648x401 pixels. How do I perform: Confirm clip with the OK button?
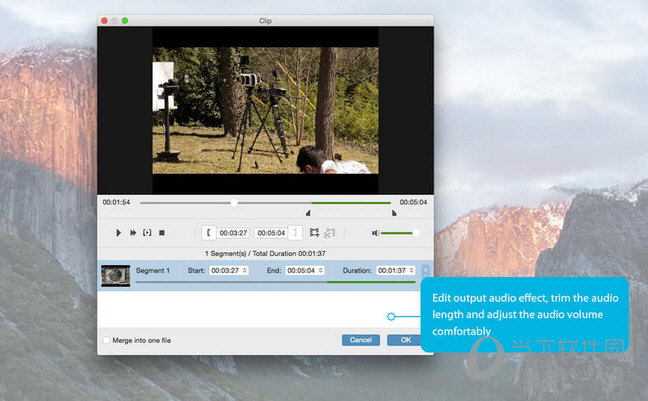pos(405,340)
